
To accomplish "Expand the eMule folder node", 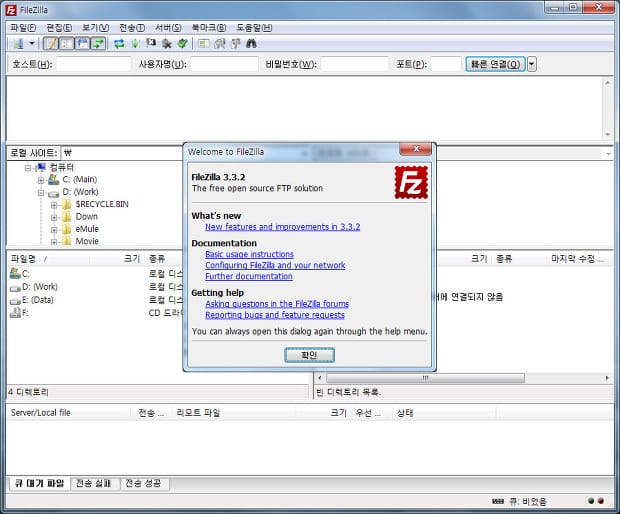I will pos(54,230).
